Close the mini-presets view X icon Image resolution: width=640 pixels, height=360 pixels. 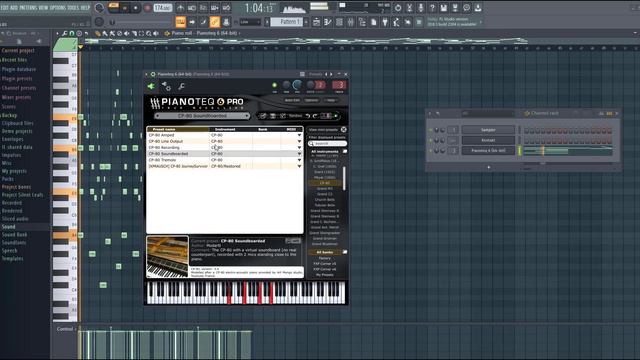(x=344, y=129)
